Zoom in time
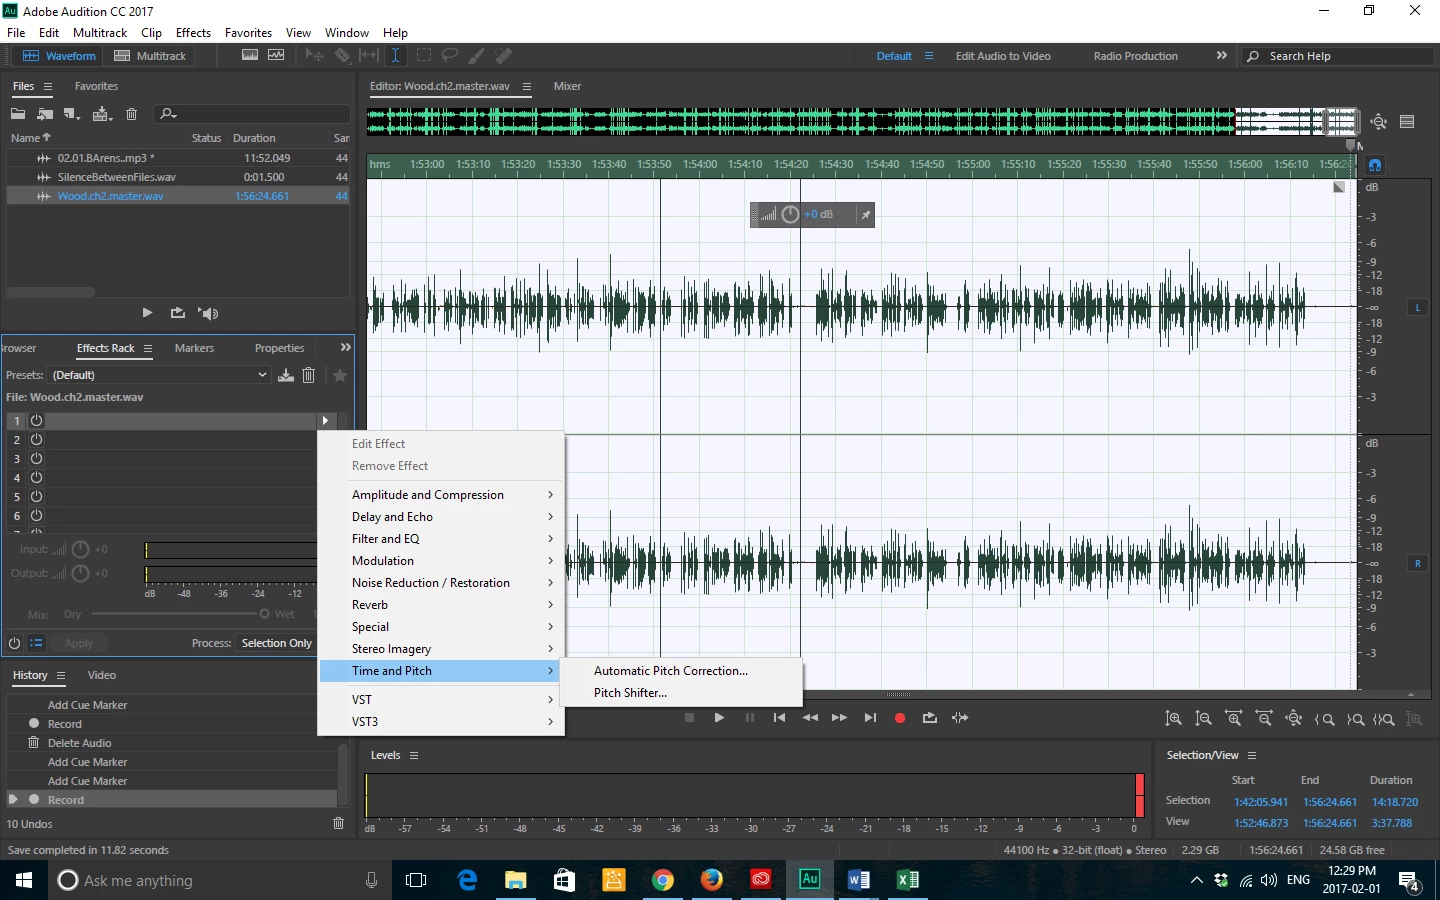The width and height of the screenshot is (1440, 900). click(x=1234, y=719)
